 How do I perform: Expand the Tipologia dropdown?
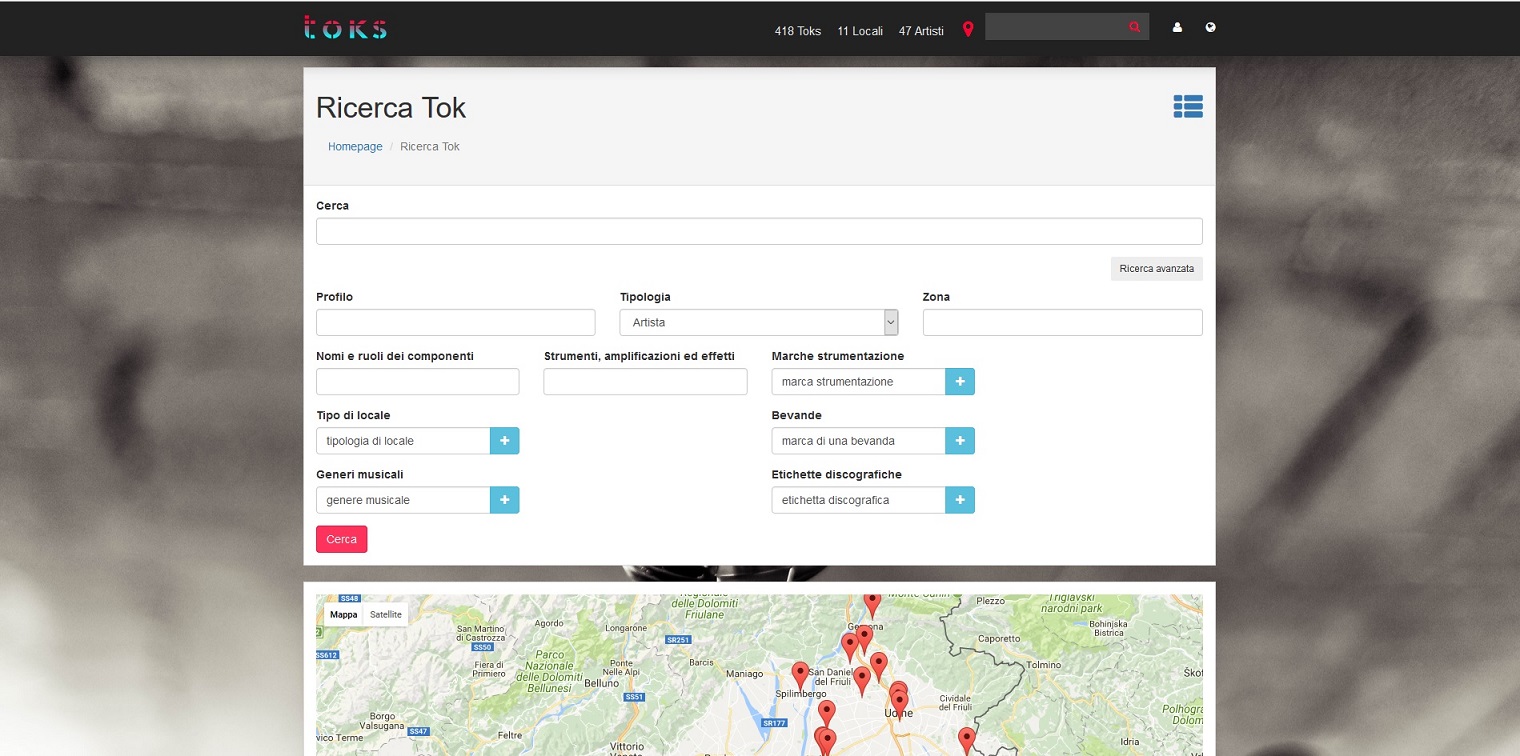[758, 322]
